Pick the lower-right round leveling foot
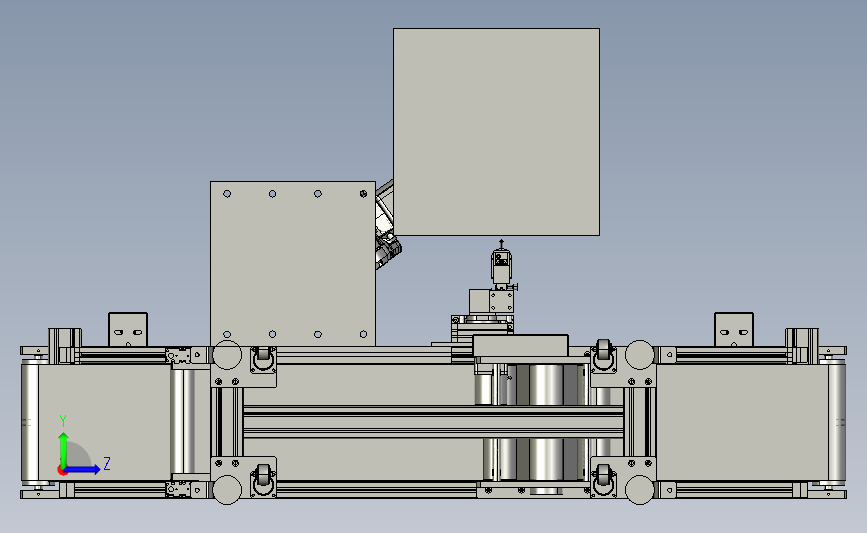The image size is (867, 533). point(639,489)
